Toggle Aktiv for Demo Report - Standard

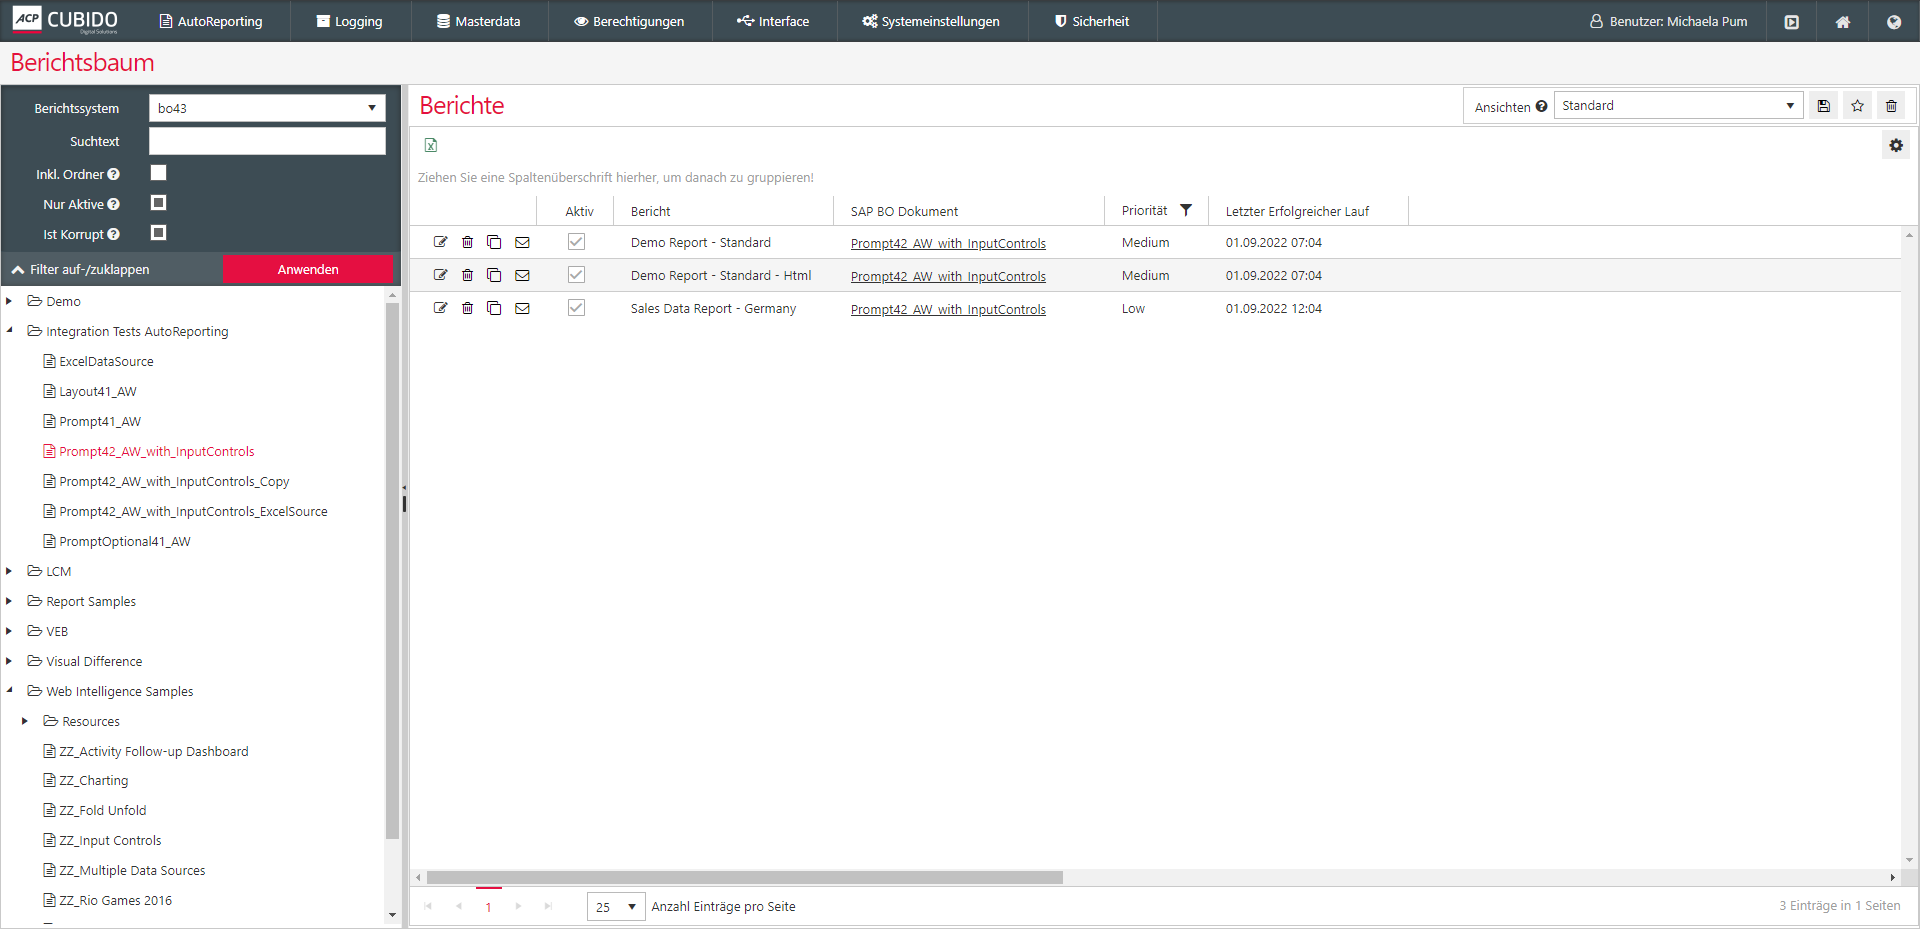click(x=576, y=241)
